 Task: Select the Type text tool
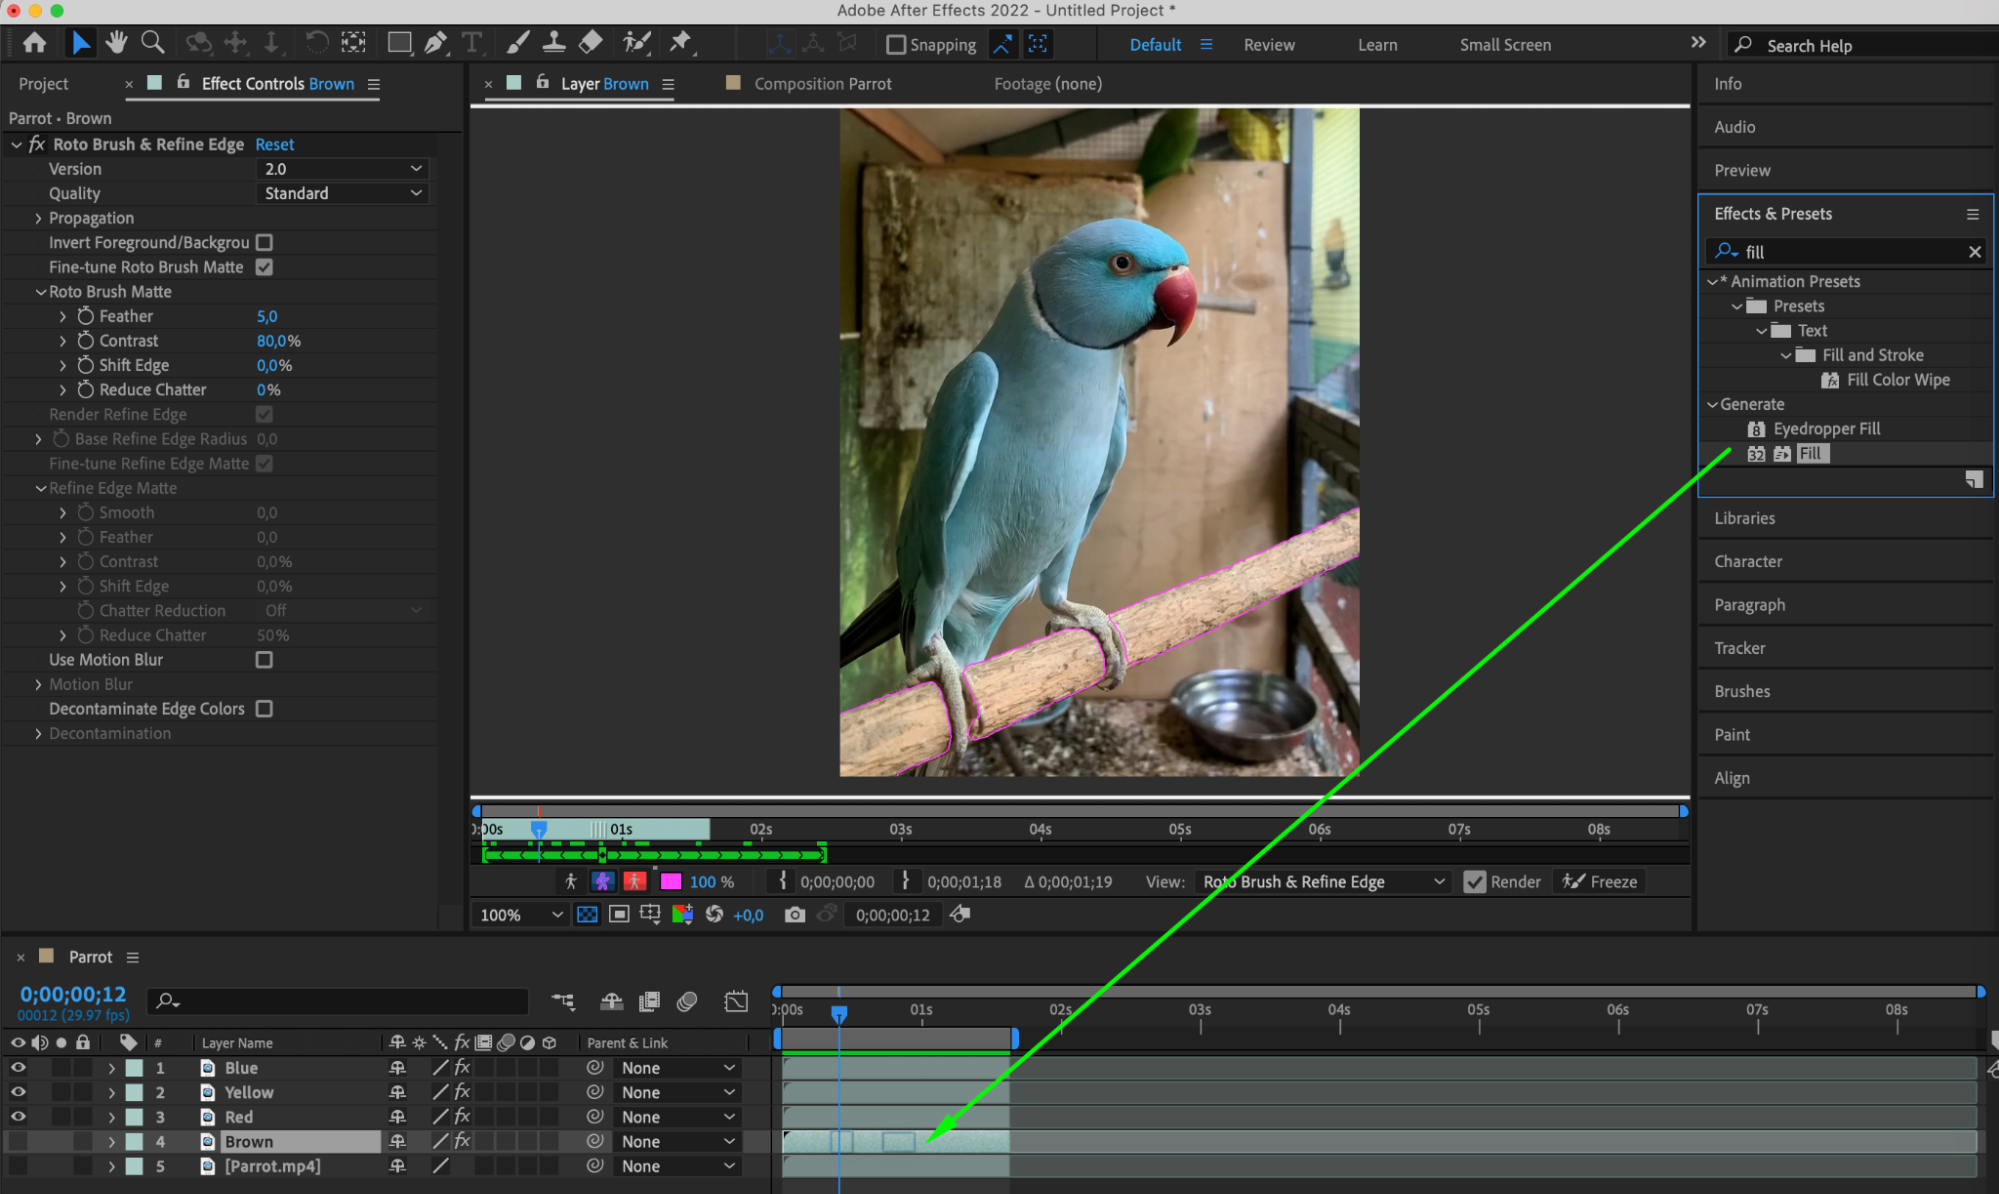point(472,43)
